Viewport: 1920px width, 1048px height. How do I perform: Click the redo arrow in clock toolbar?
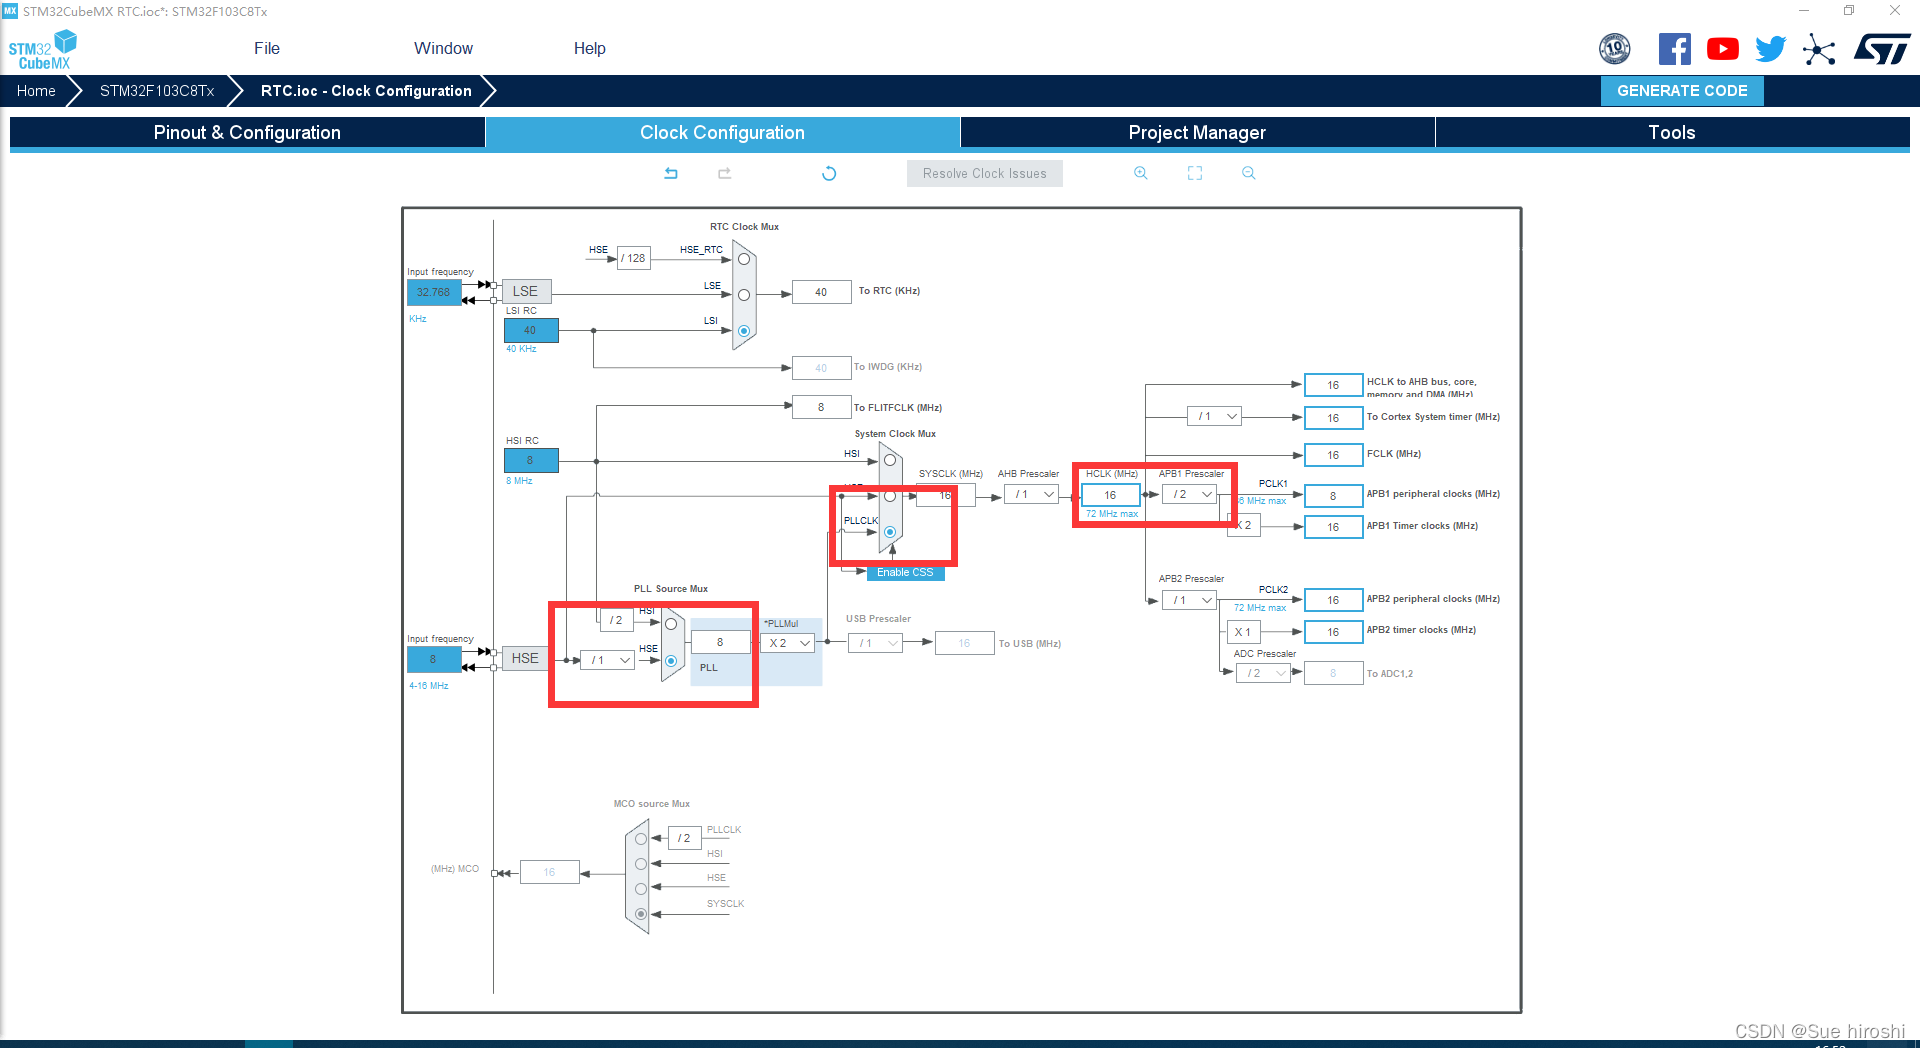[x=725, y=173]
